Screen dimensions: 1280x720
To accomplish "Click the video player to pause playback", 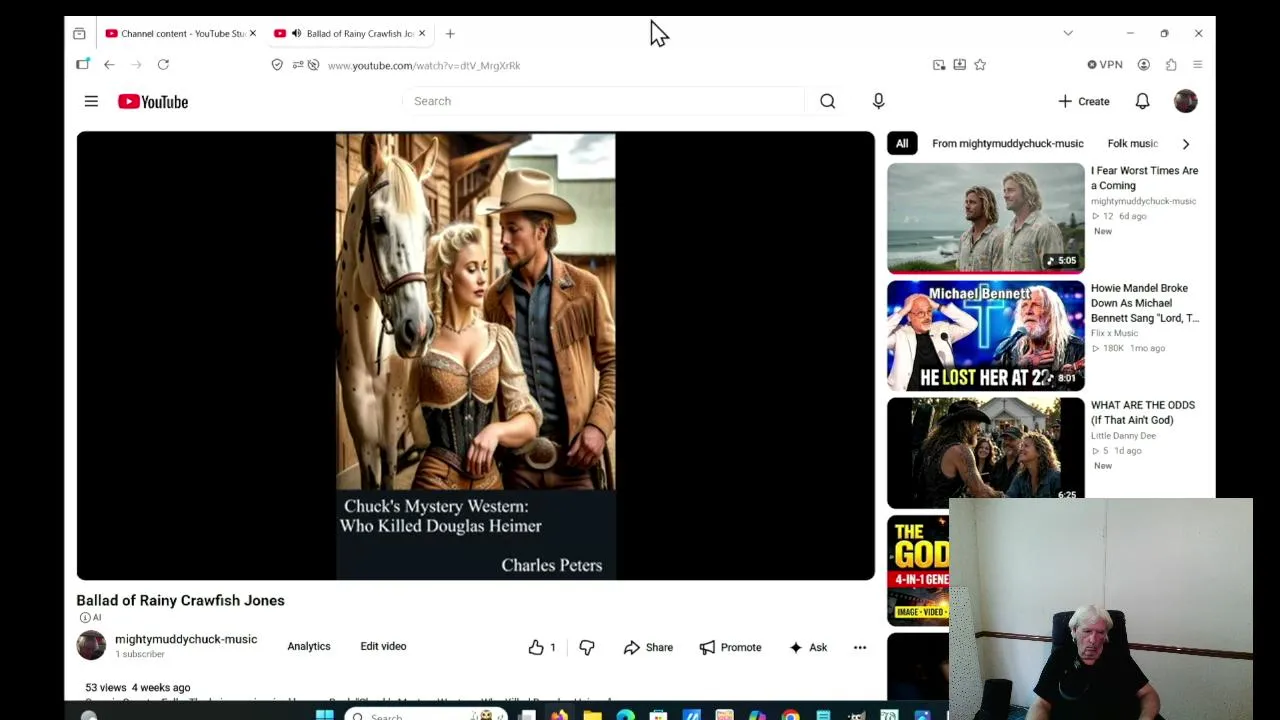I will pyautogui.click(x=475, y=356).
